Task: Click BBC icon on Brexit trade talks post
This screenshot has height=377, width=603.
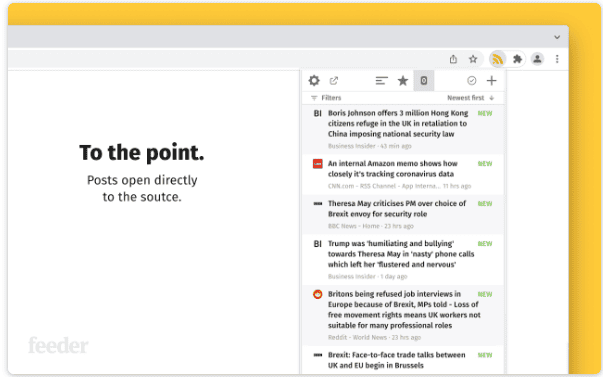Action: [x=318, y=355]
